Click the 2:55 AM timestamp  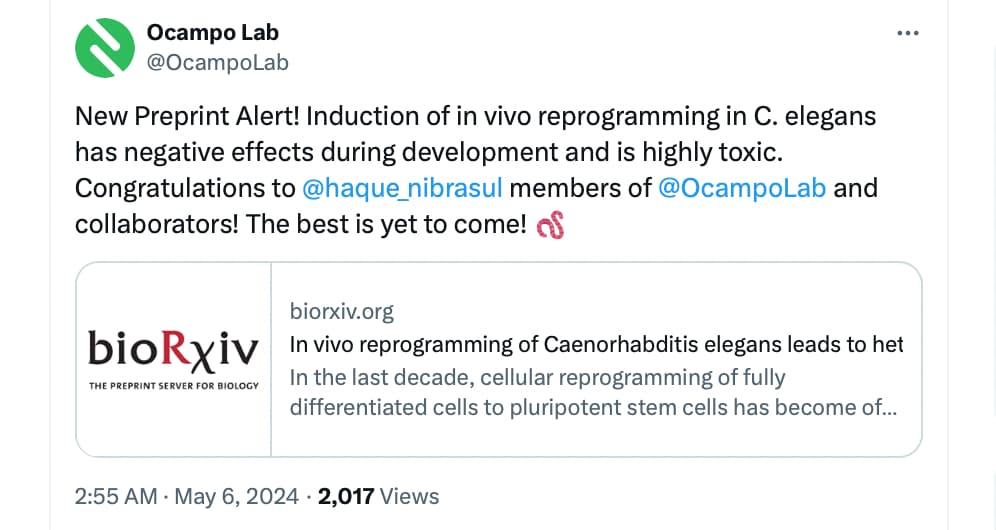pos(116,496)
